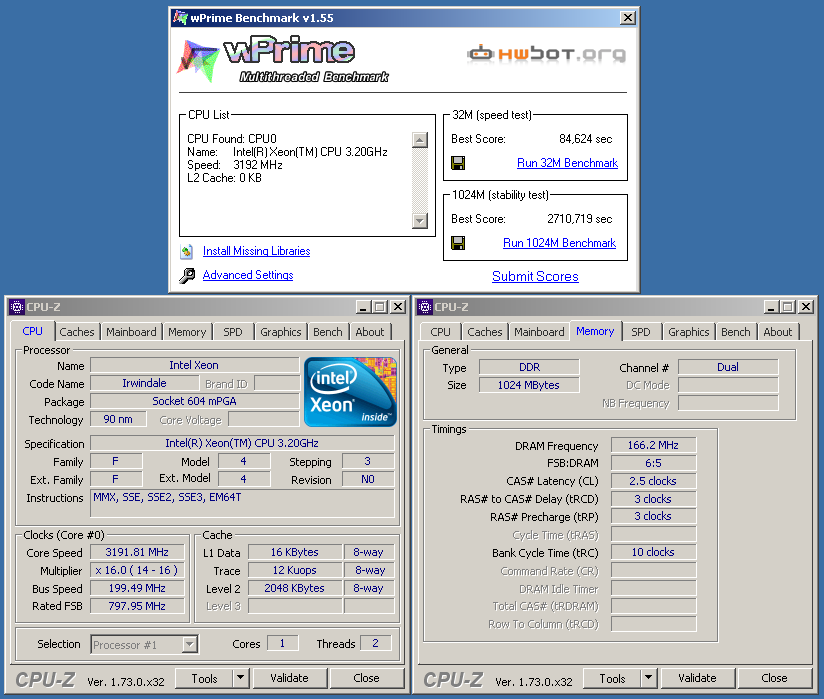The height and width of the screenshot is (699, 824).
Task: Click Close button in left CPU-Z
Action: point(366,678)
